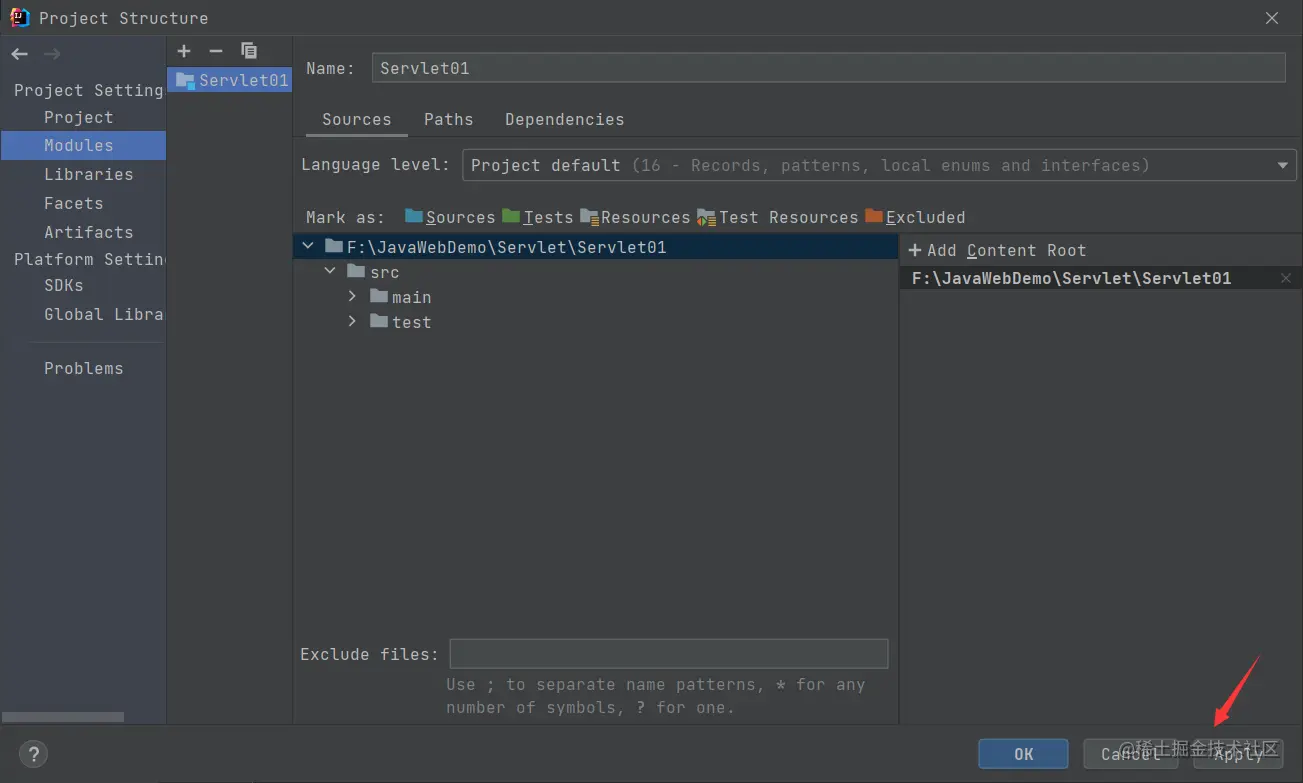Switch to the Dependencies tab

(x=564, y=119)
